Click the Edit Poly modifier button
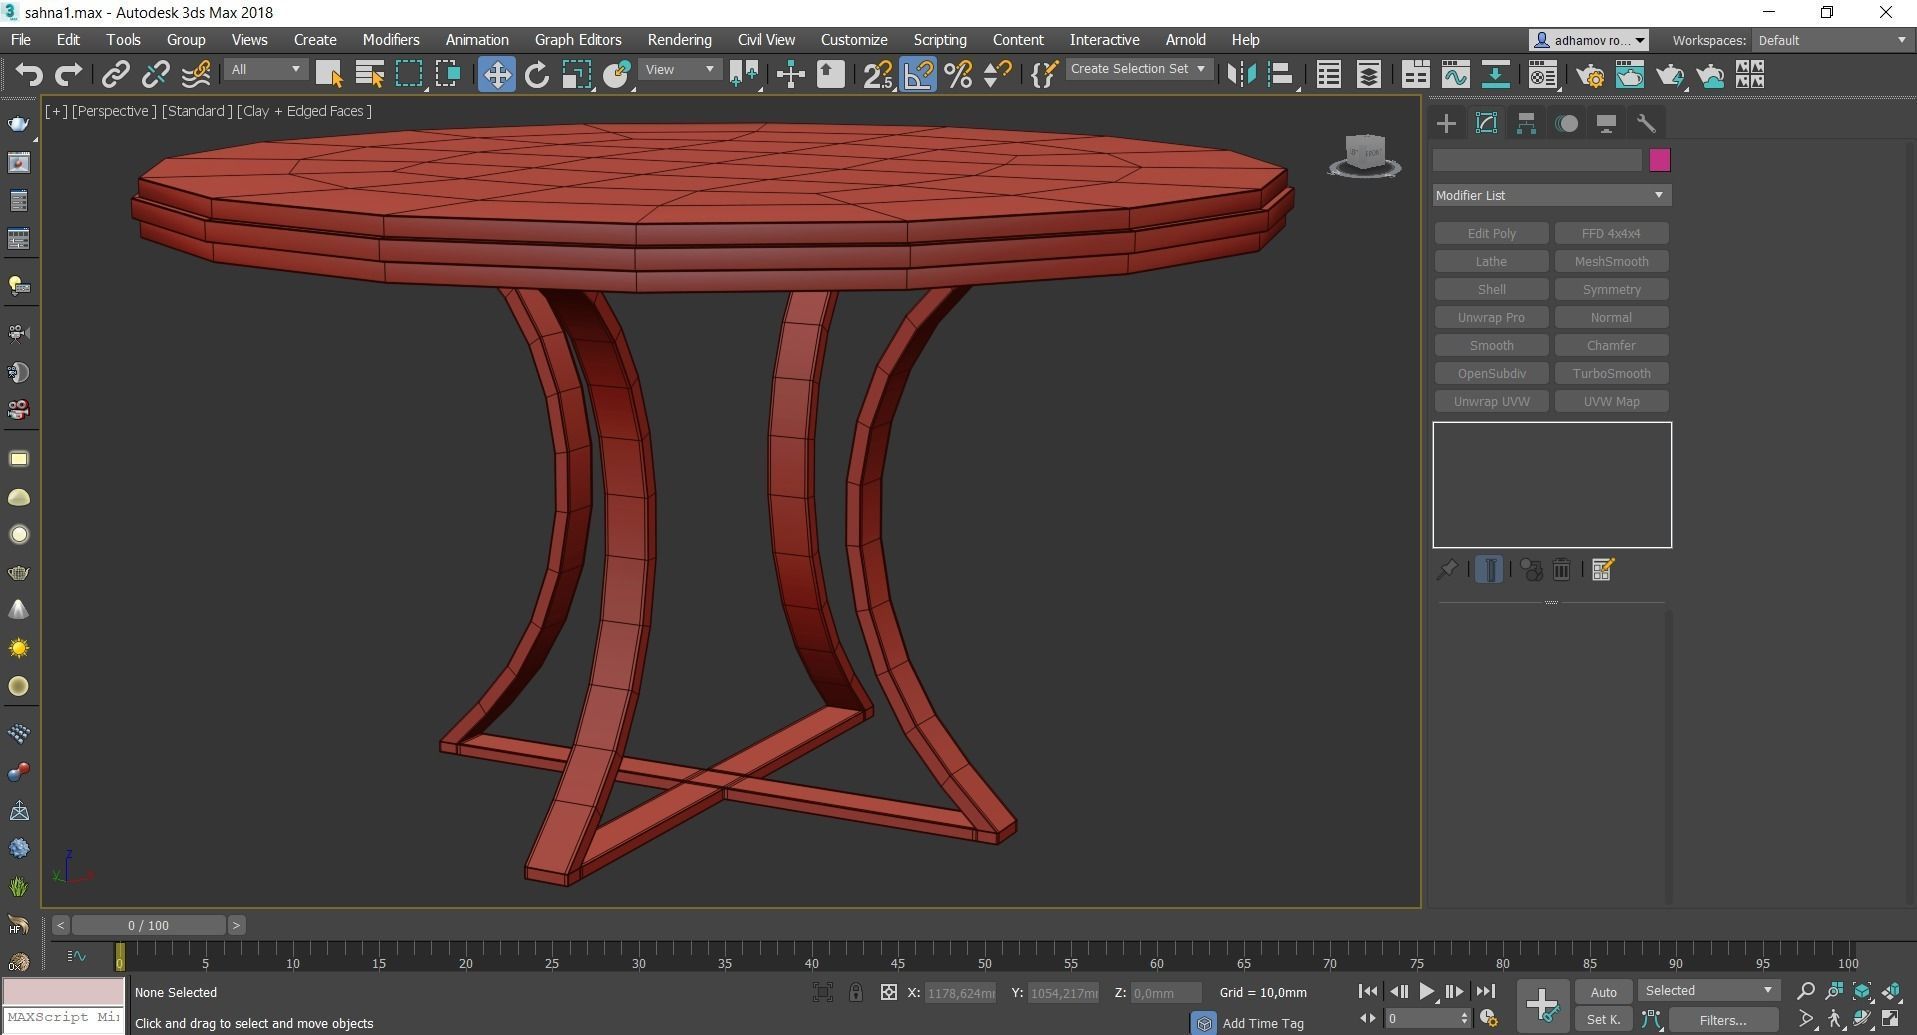Image resolution: width=1917 pixels, height=1035 pixels. pos(1491,233)
